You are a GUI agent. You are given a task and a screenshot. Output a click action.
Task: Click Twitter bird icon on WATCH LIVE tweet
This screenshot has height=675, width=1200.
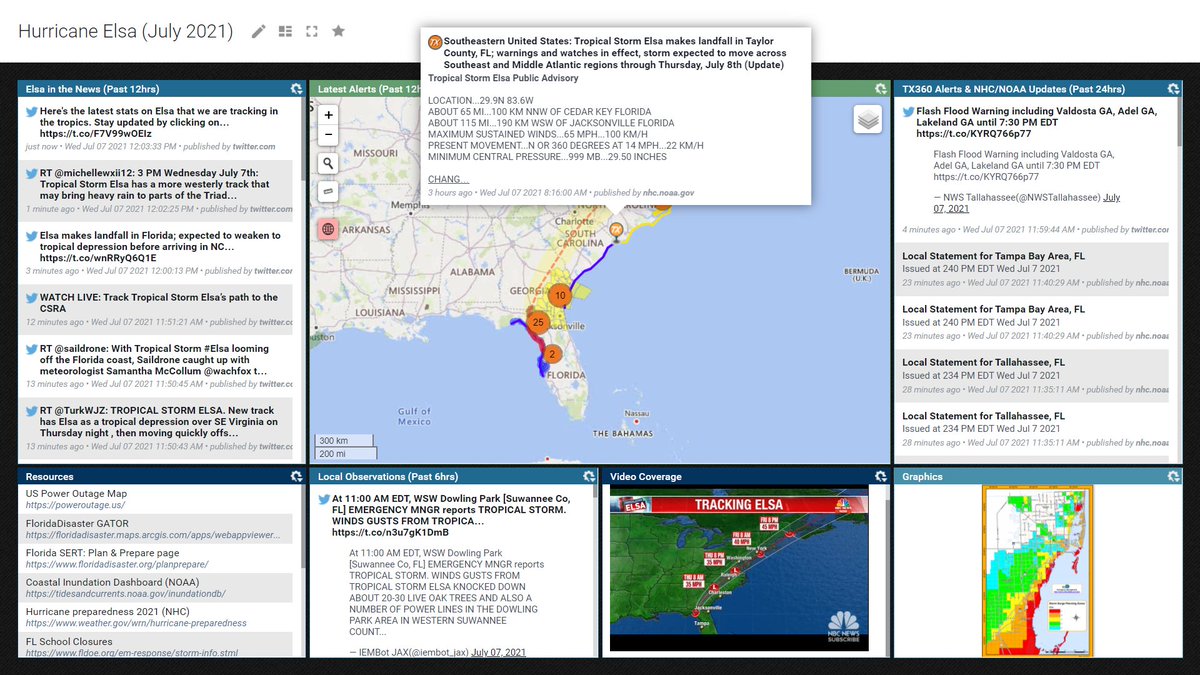coord(31,298)
